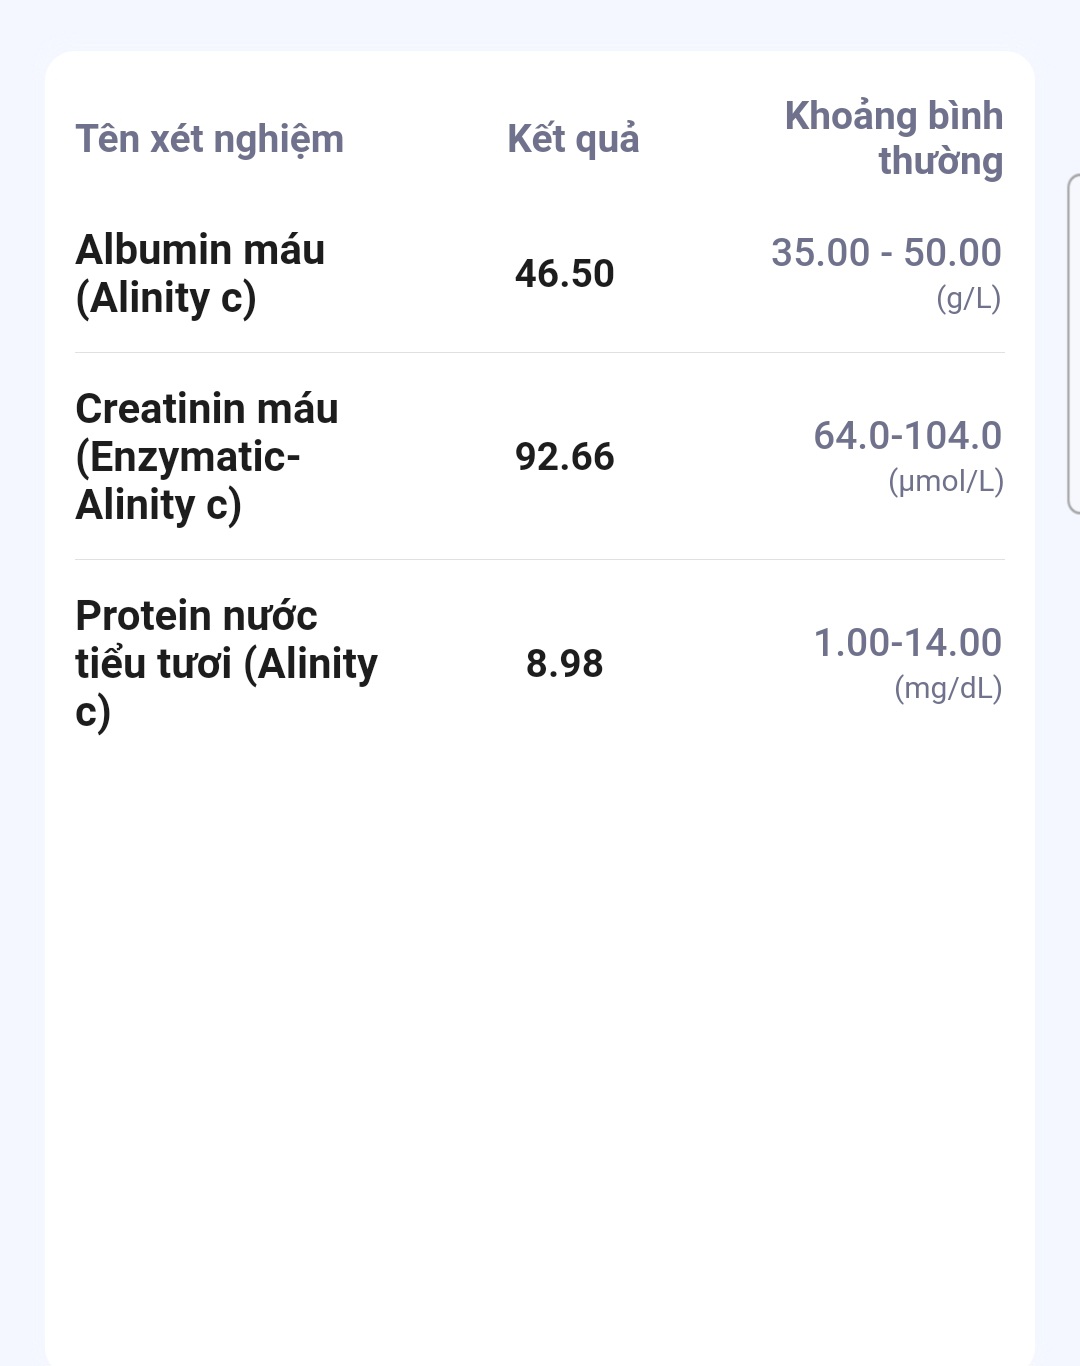
Task: Click the normal range 35.00 - 50.00
Action: coord(886,253)
